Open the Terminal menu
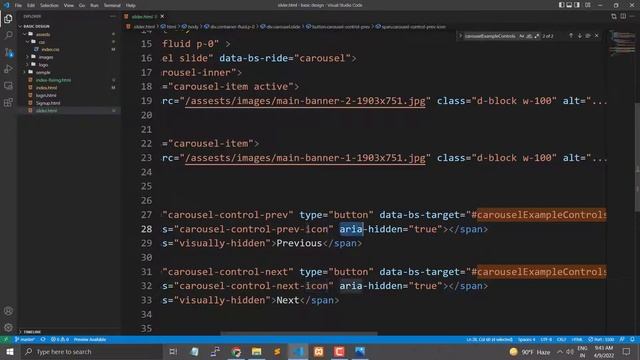The image size is (640, 360). click(112, 5)
